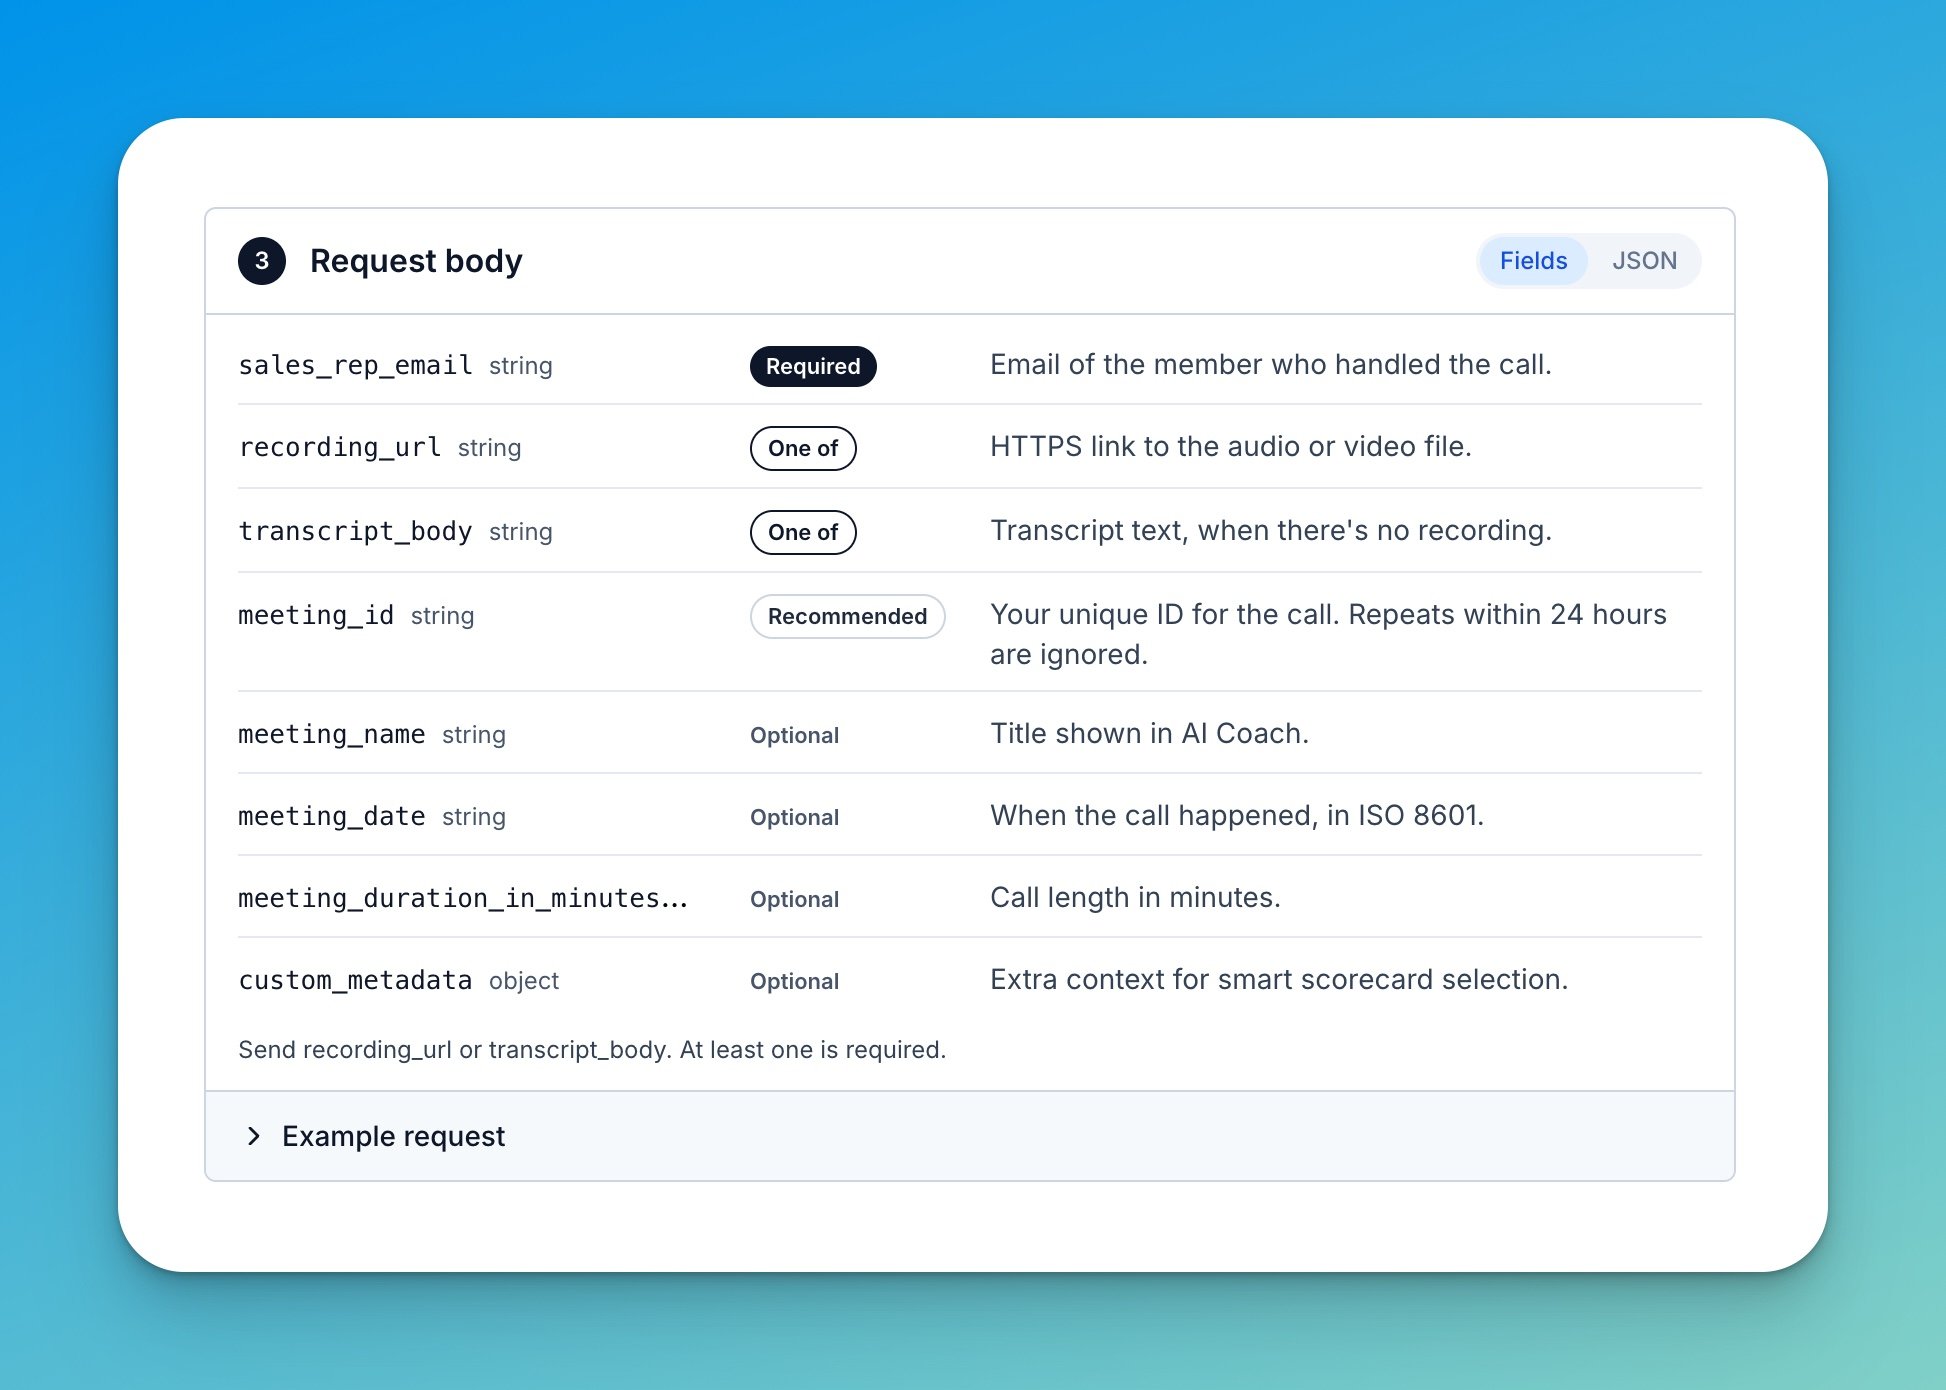This screenshot has width=1946, height=1390.
Task: Click the description about unique ID for the call
Action: click(1328, 634)
